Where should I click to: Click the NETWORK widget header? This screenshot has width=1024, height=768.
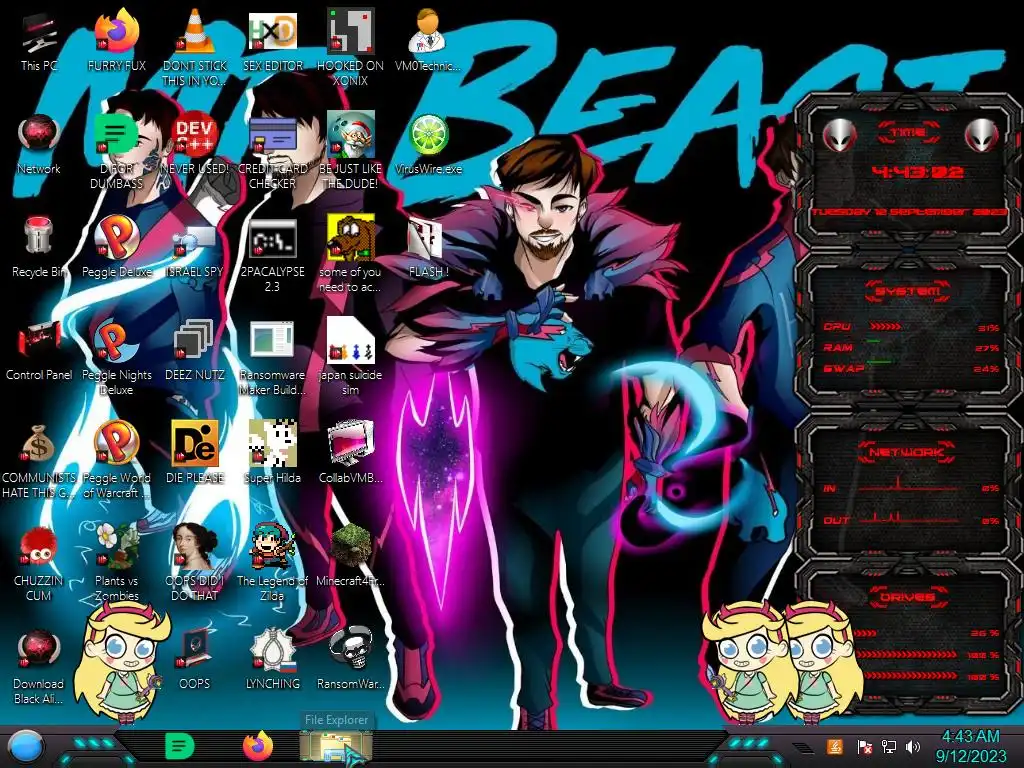pyautogui.click(x=908, y=451)
